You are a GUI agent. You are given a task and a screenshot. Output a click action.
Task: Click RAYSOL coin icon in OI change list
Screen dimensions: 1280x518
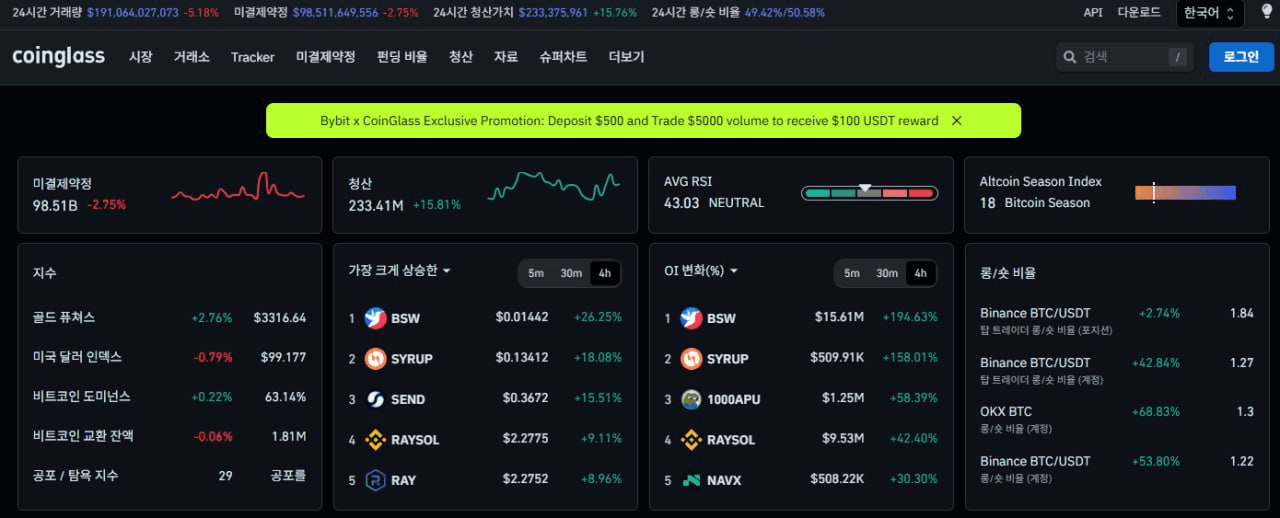click(691, 439)
